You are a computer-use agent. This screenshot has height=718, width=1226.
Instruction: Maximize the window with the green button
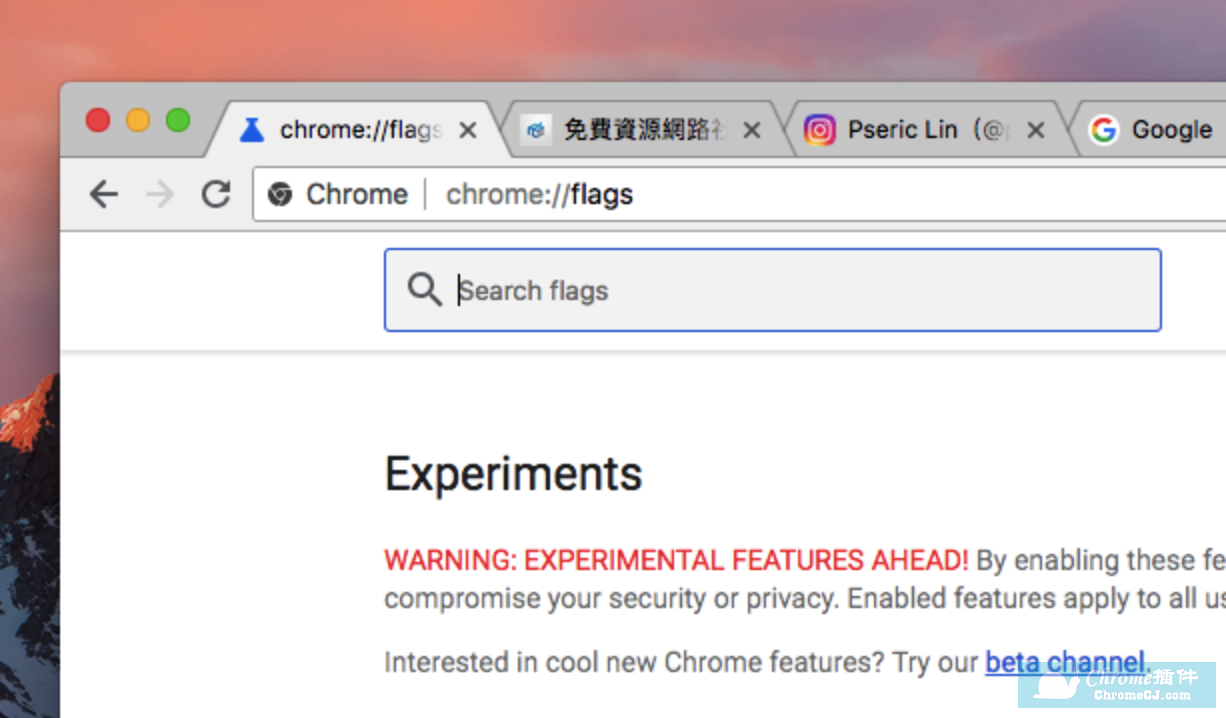coord(178,121)
